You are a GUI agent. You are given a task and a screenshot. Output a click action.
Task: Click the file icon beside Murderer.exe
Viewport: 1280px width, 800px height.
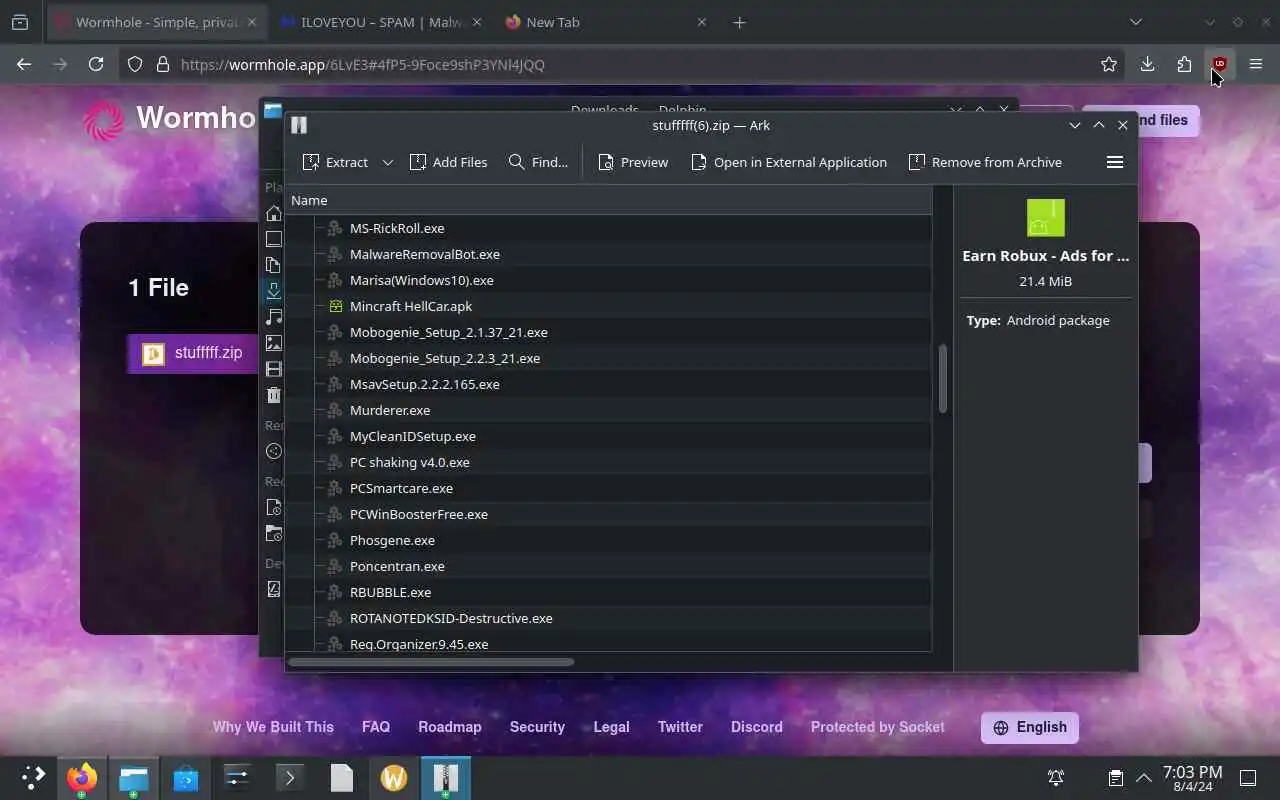pos(335,410)
